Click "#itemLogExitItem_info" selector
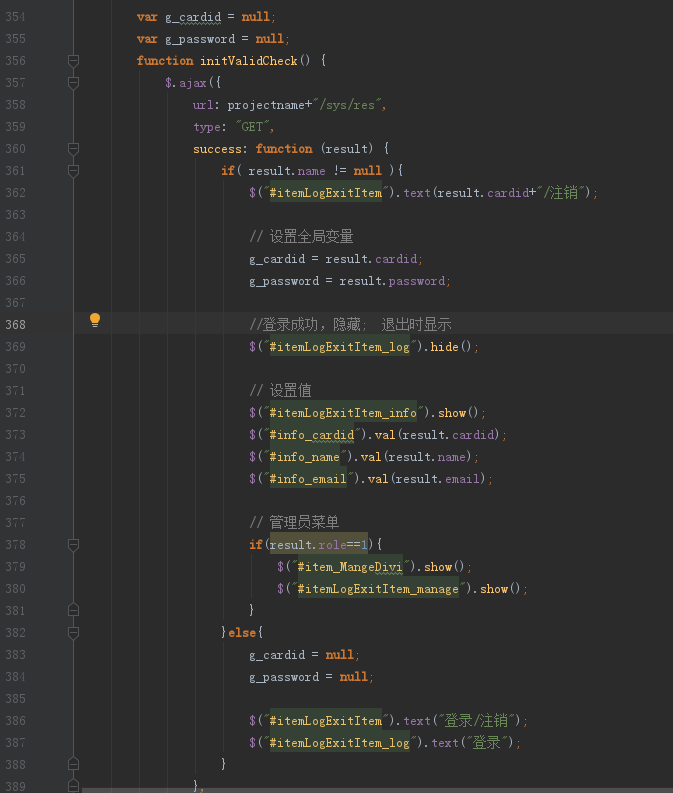 343,413
